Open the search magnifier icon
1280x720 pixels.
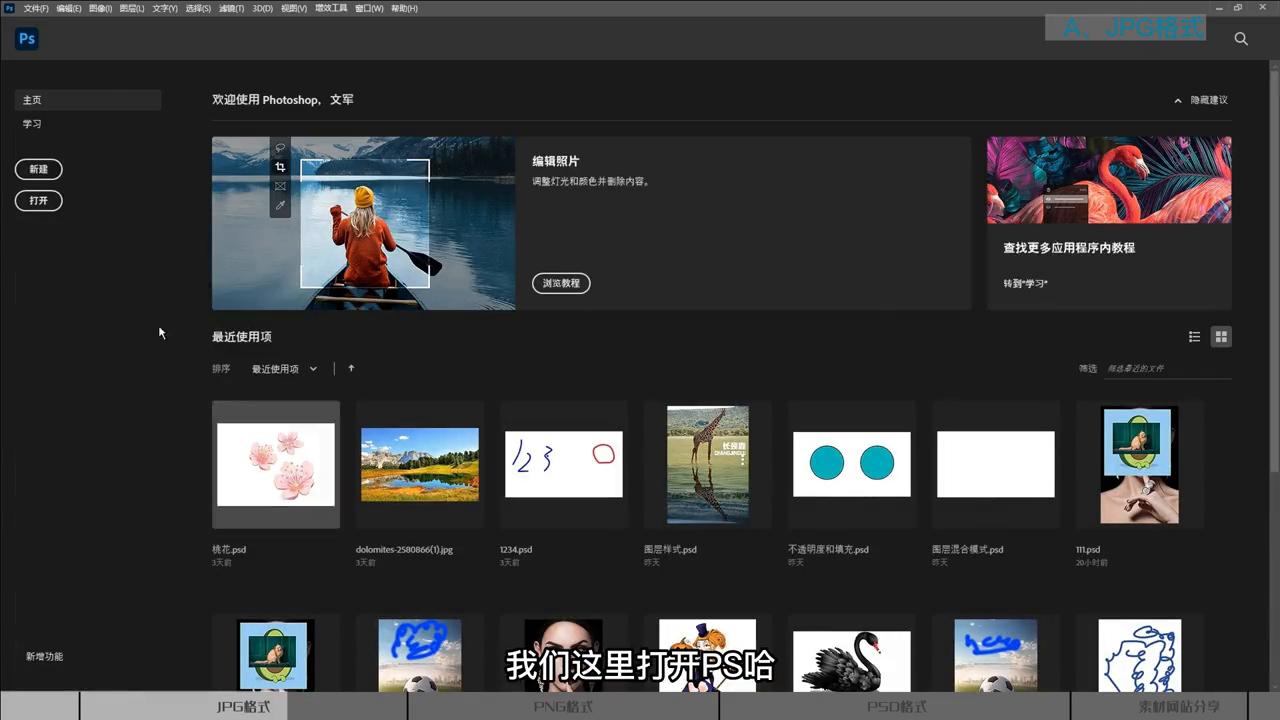pyautogui.click(x=1241, y=39)
